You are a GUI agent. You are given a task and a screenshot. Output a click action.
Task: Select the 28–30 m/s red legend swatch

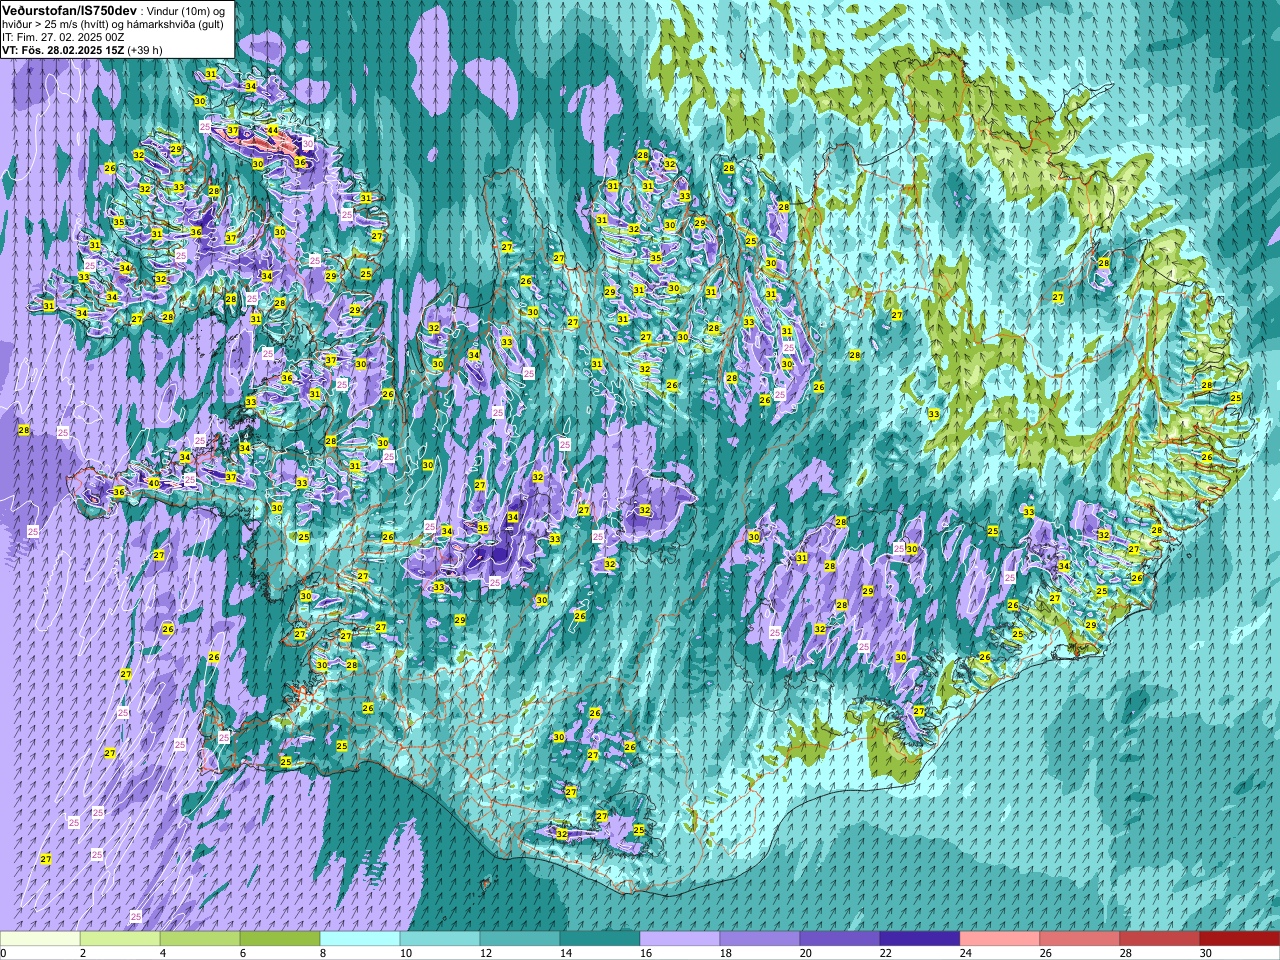coord(1160,939)
